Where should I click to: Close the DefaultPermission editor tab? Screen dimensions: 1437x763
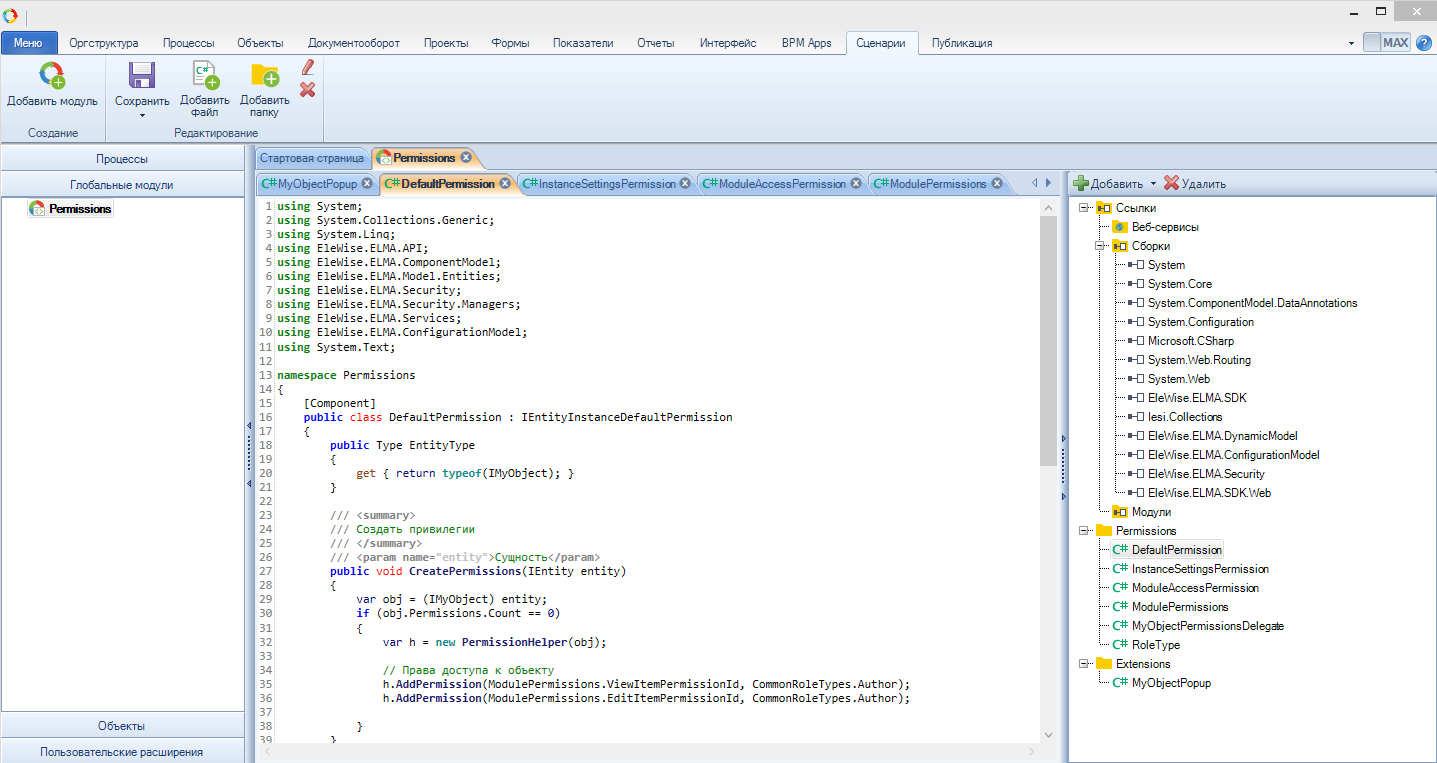coord(505,183)
